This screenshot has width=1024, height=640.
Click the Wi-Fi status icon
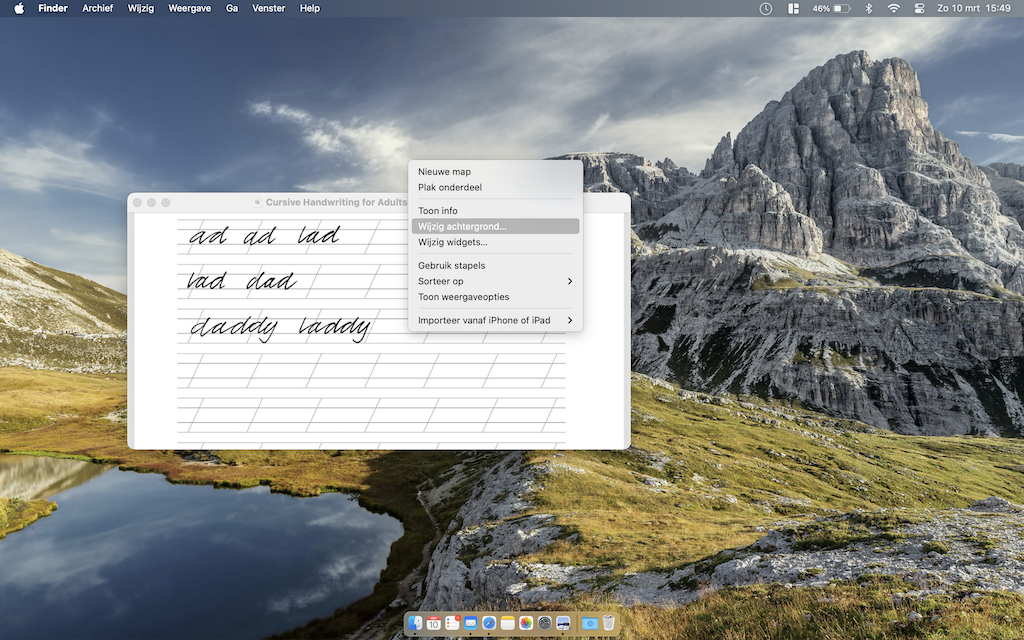click(893, 8)
